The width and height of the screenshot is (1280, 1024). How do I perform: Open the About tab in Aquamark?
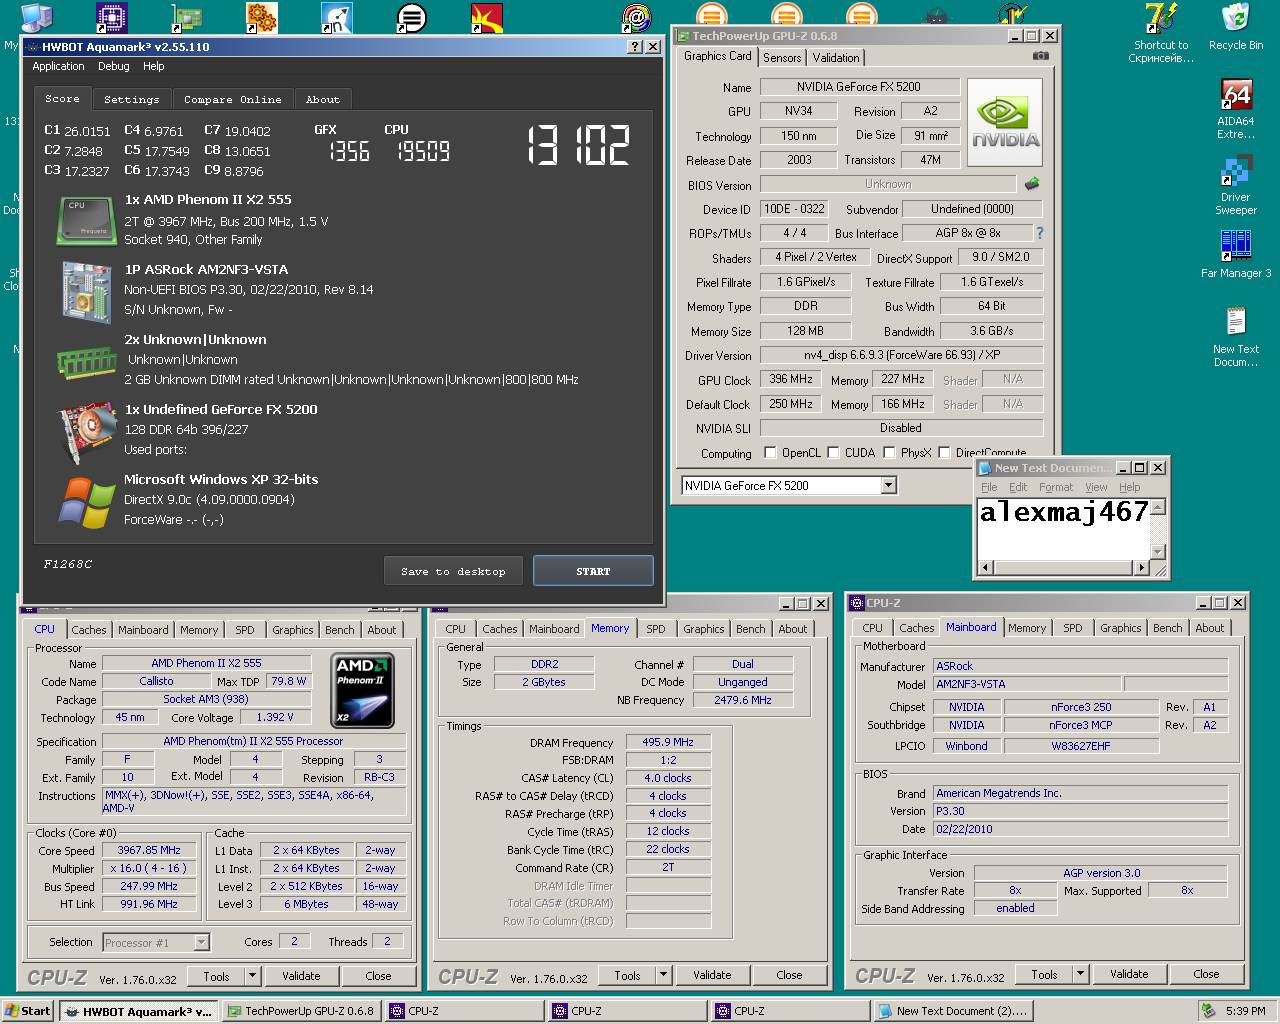point(323,99)
